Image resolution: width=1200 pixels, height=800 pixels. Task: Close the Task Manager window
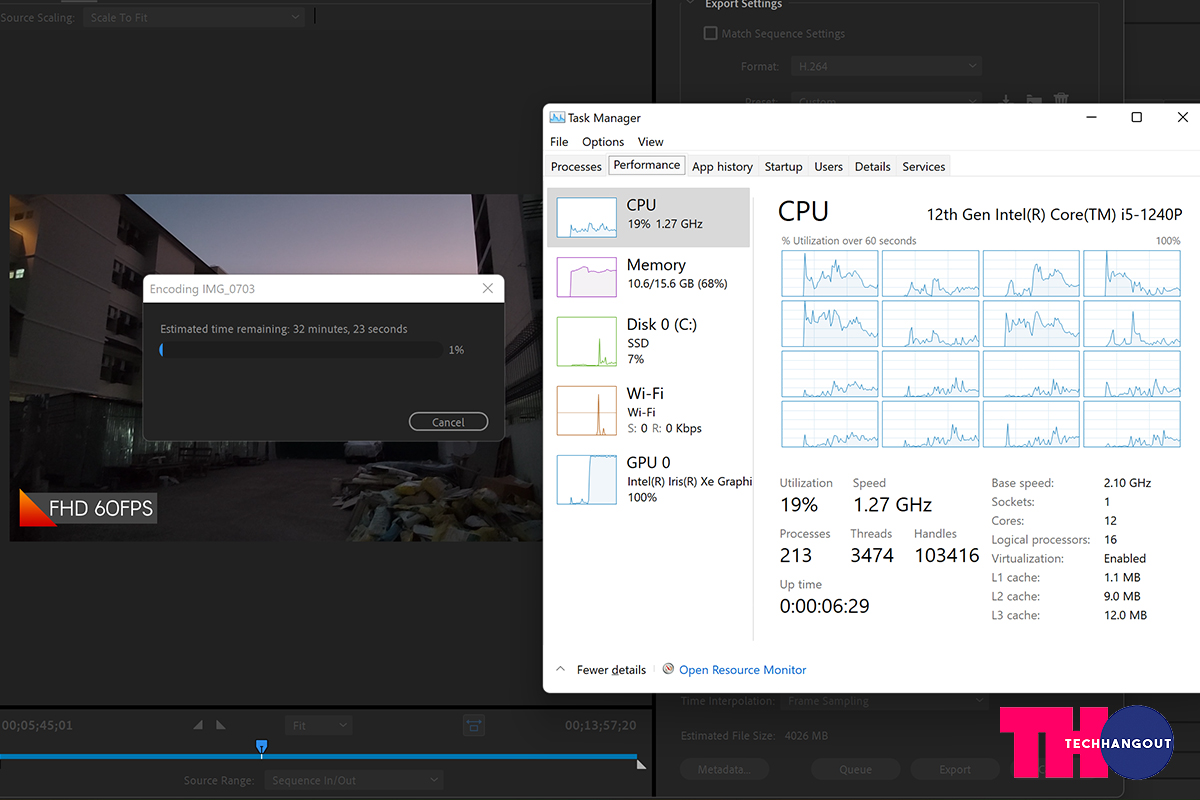click(x=1182, y=117)
